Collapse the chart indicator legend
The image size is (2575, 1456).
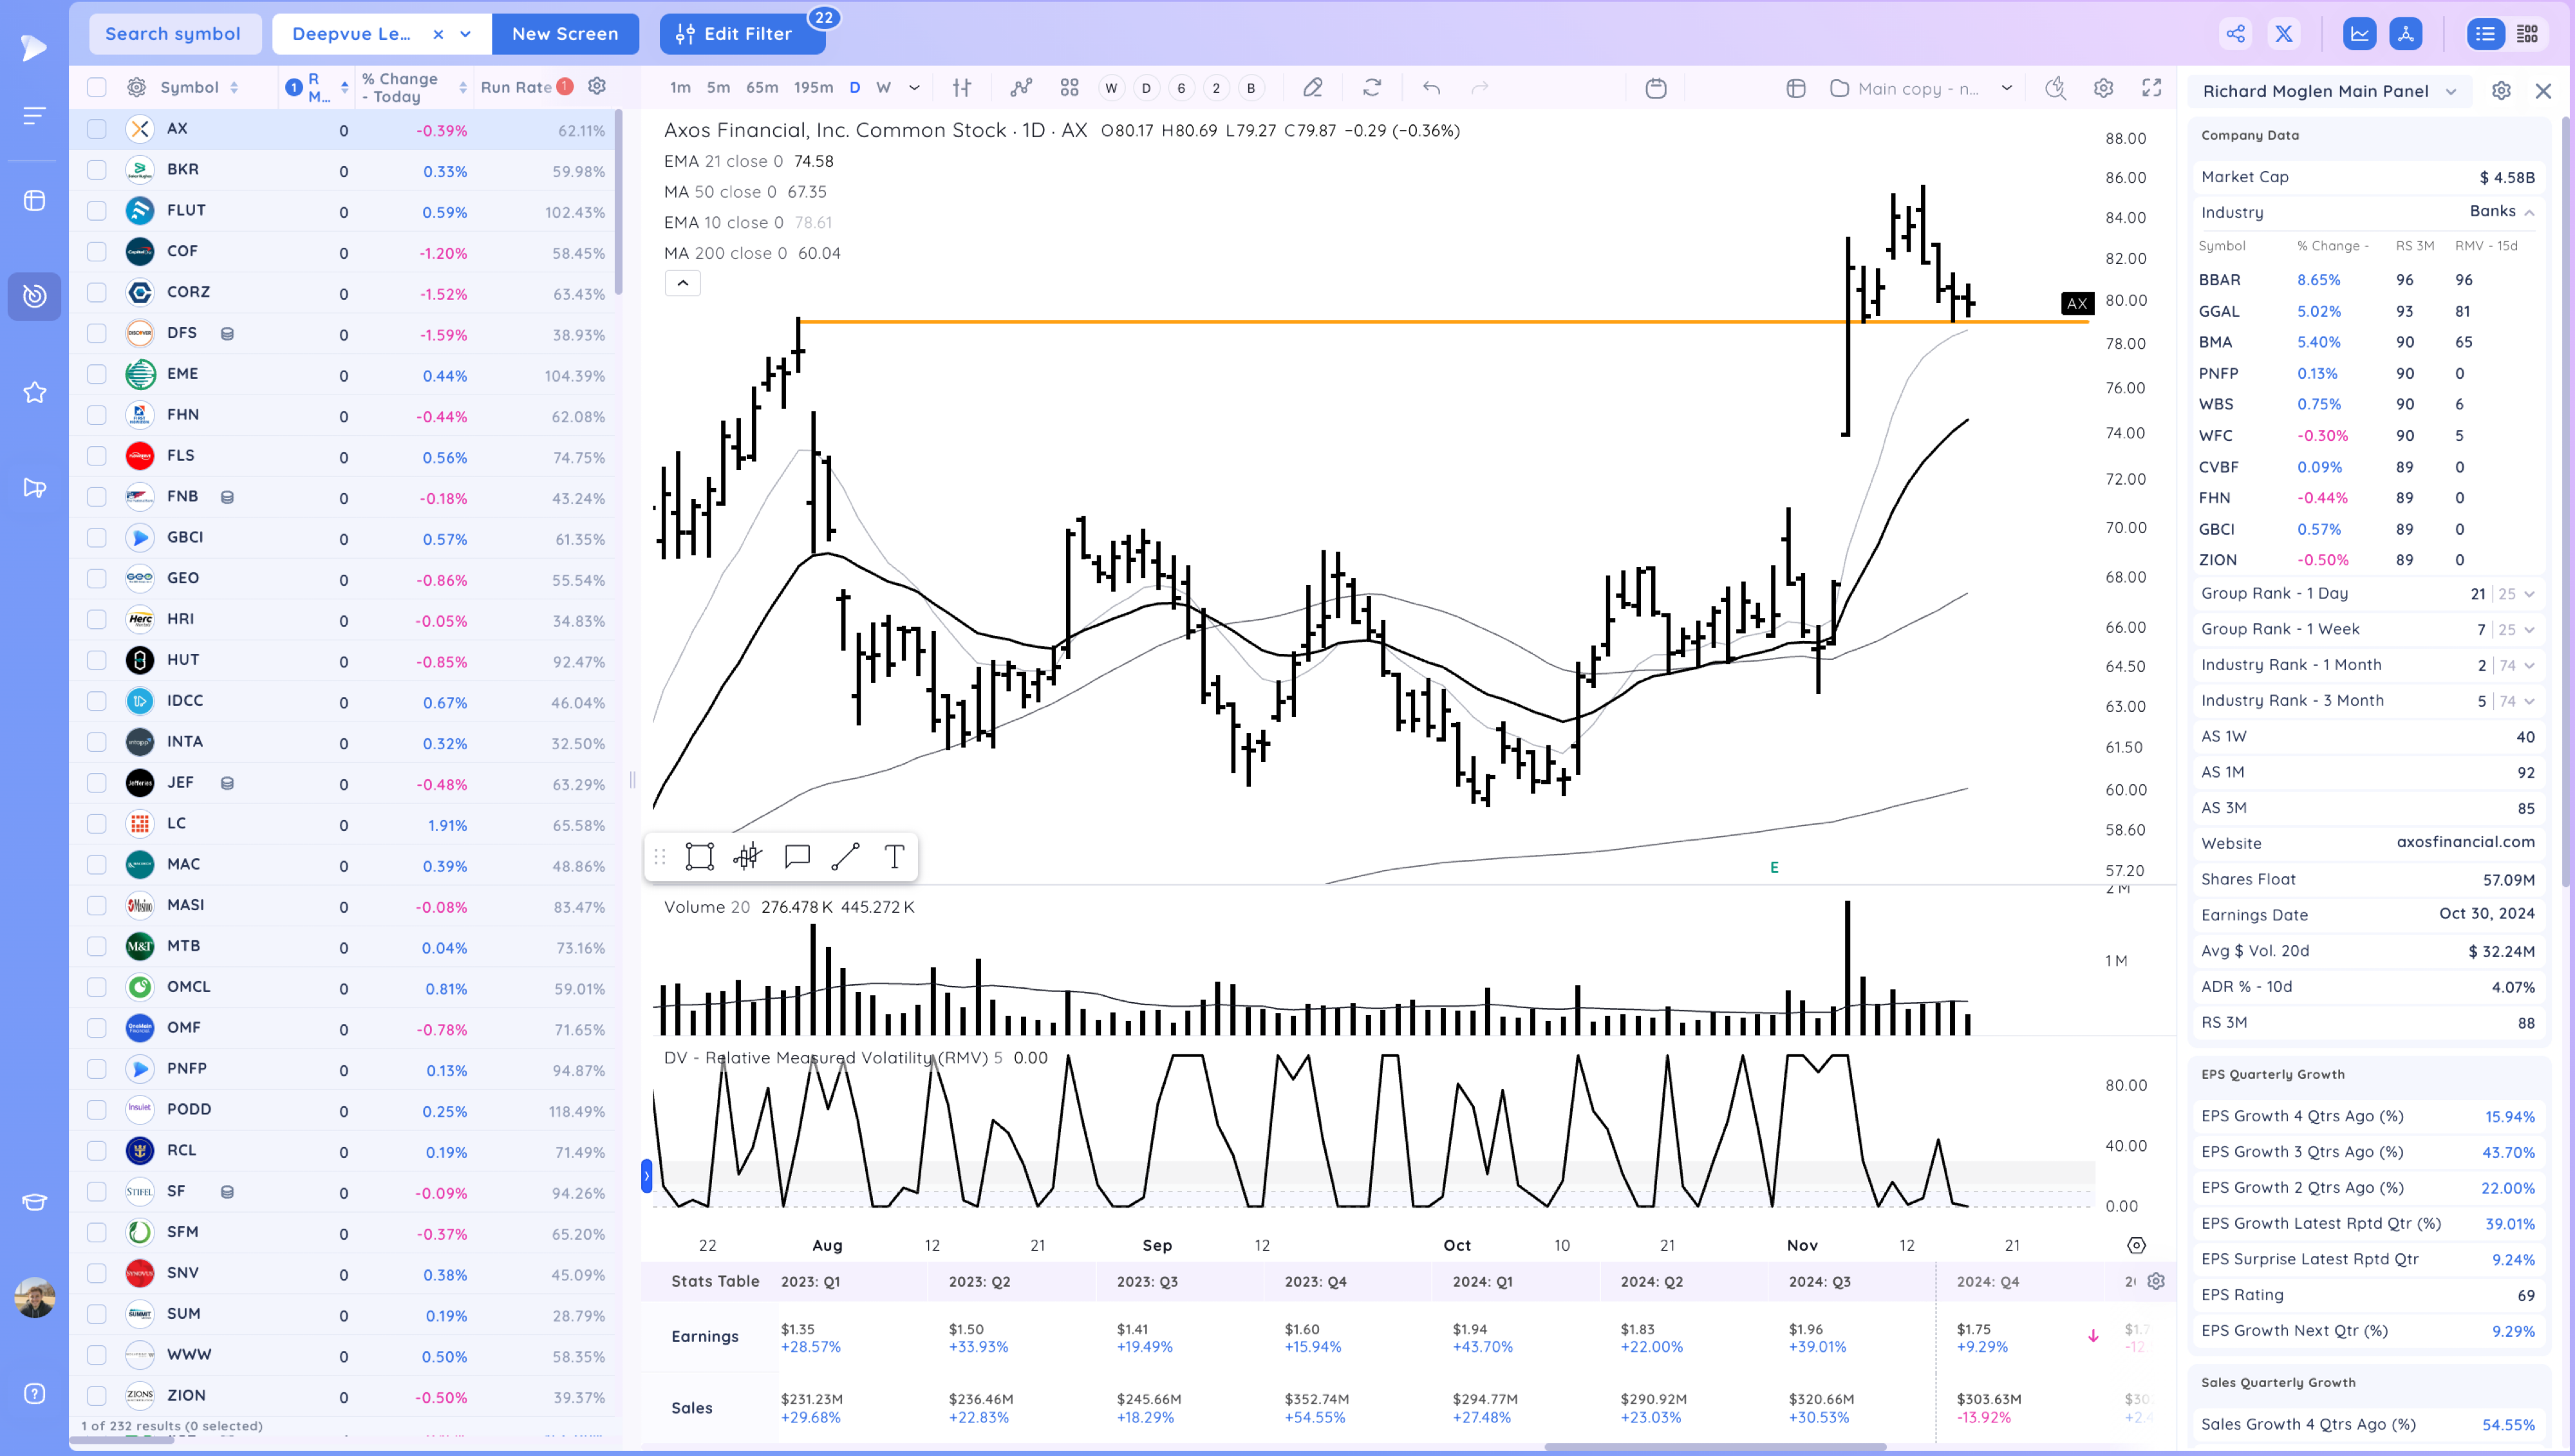[x=682, y=283]
